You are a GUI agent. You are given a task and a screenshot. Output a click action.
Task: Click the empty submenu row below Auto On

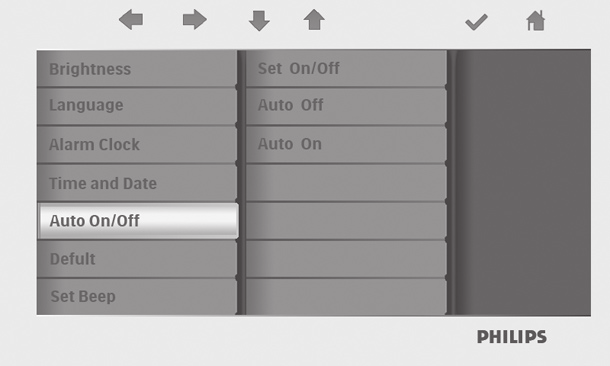[346, 183]
